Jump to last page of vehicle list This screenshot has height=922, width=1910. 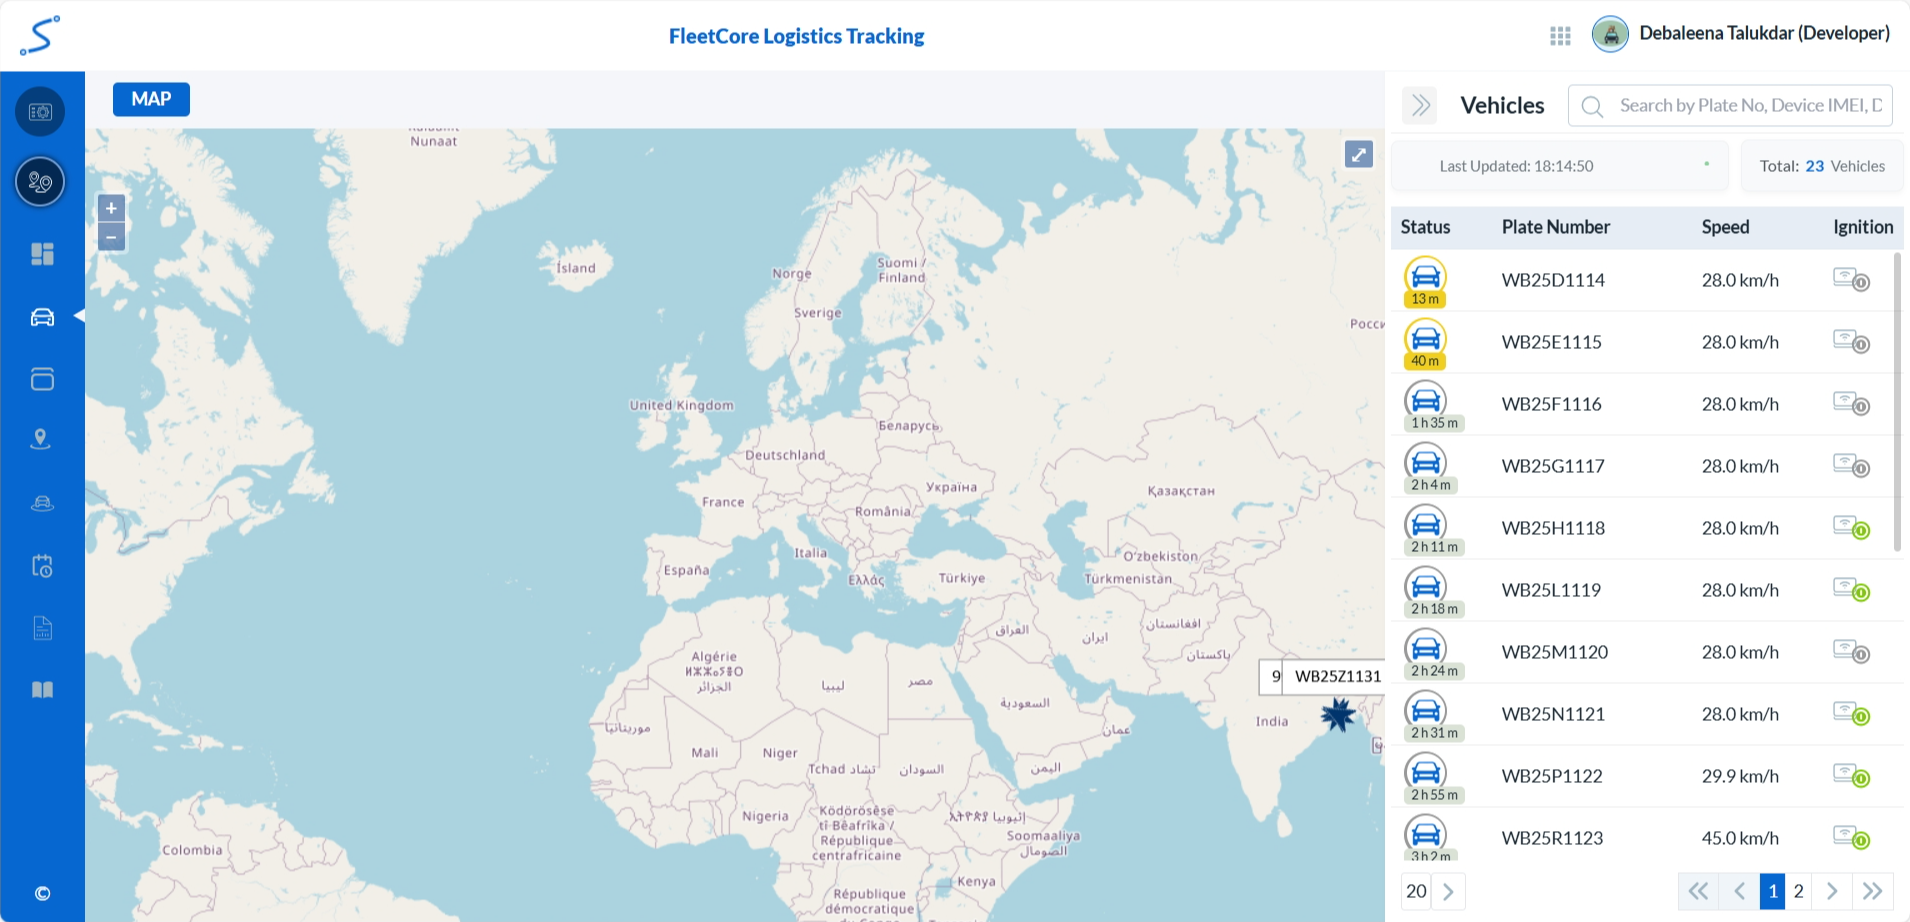pyautogui.click(x=1872, y=891)
